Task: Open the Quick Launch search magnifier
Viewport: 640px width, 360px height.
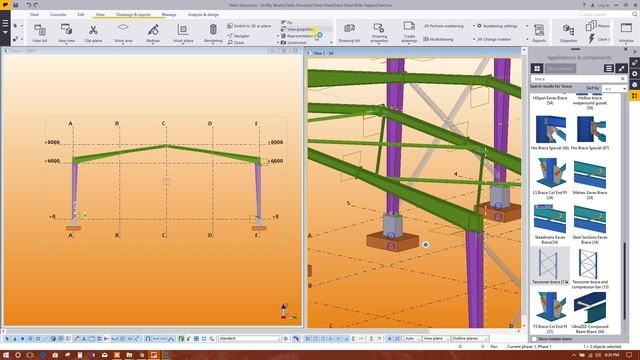Action: click(x=635, y=14)
